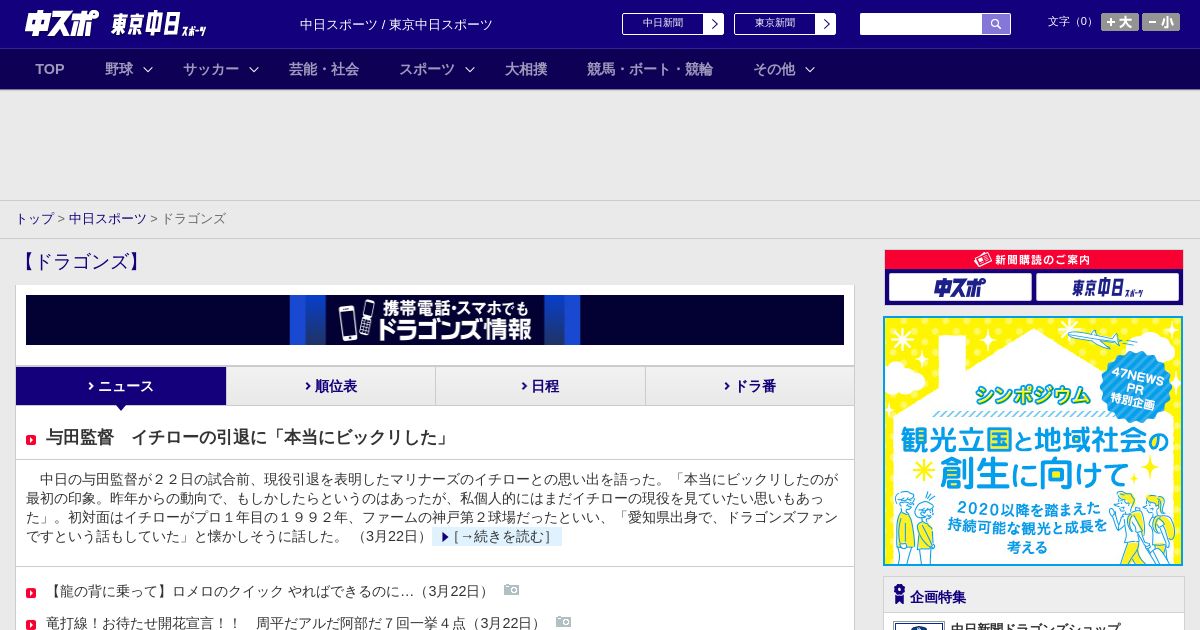Viewport: 1200px width, 630px height.
Task: Click red bullet icon beside 与田監督 headline
Action: click(31, 440)
